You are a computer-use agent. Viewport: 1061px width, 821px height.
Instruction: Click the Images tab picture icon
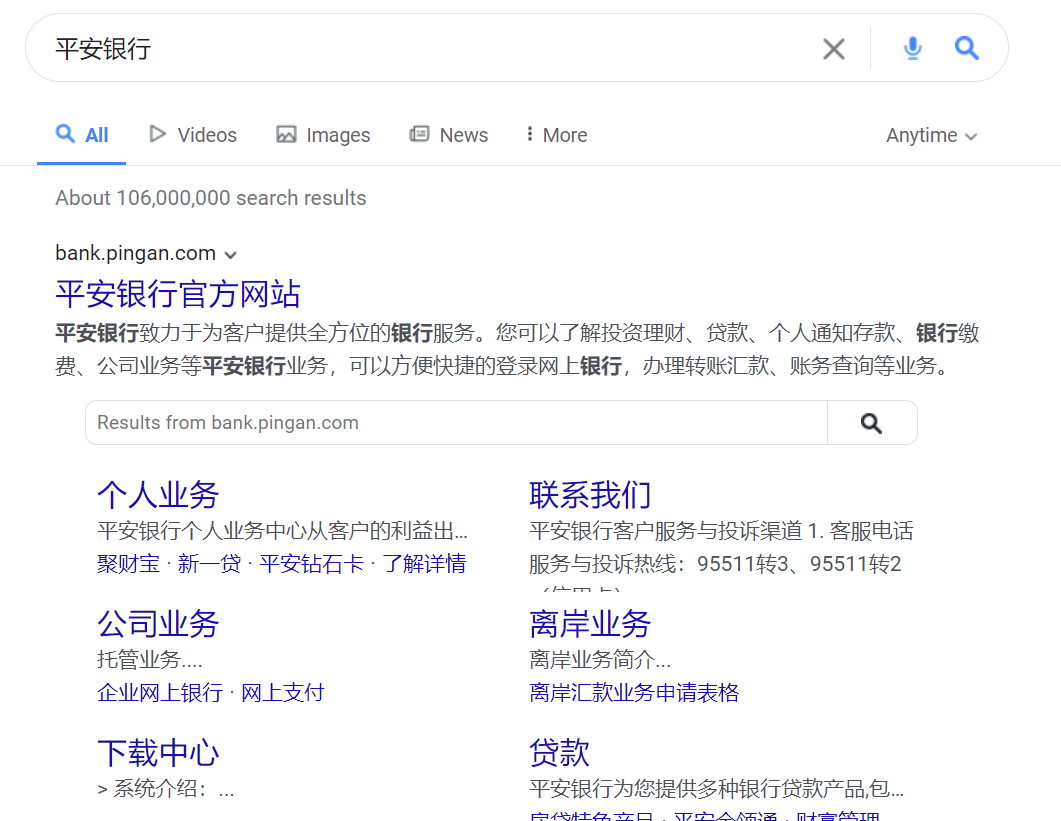coord(287,134)
